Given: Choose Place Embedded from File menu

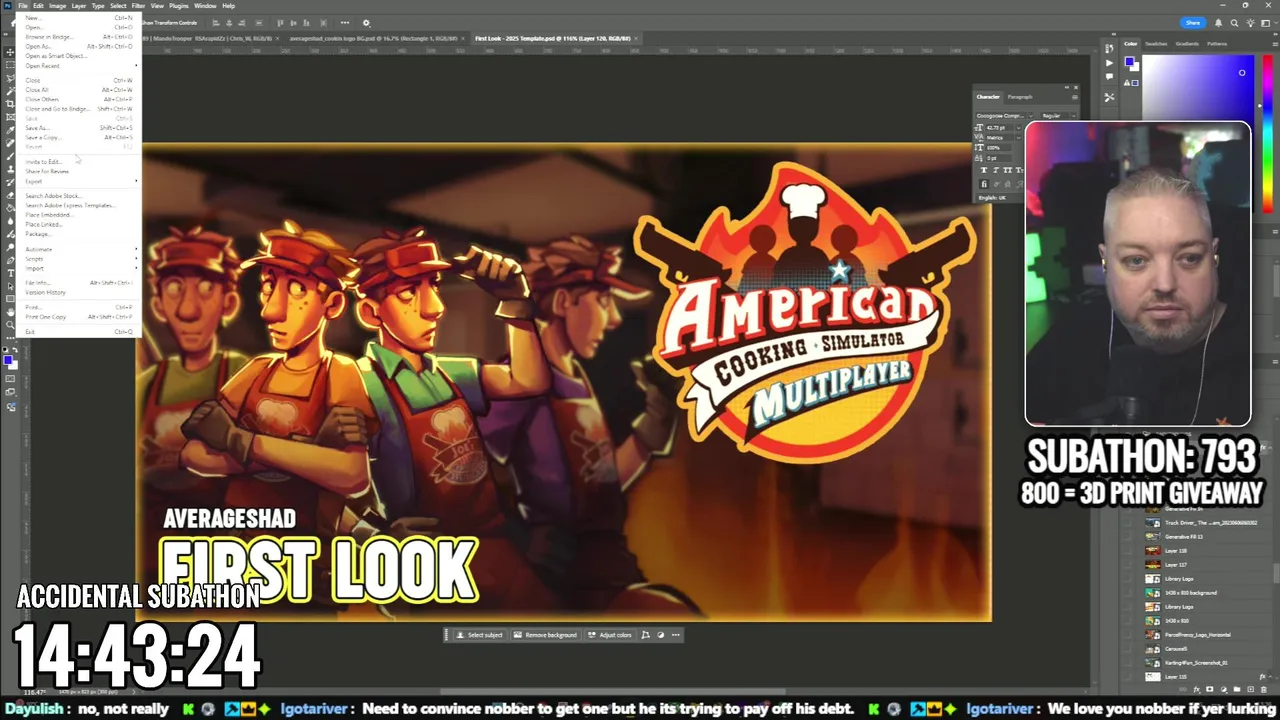Looking at the screenshot, I should tap(80, 215).
